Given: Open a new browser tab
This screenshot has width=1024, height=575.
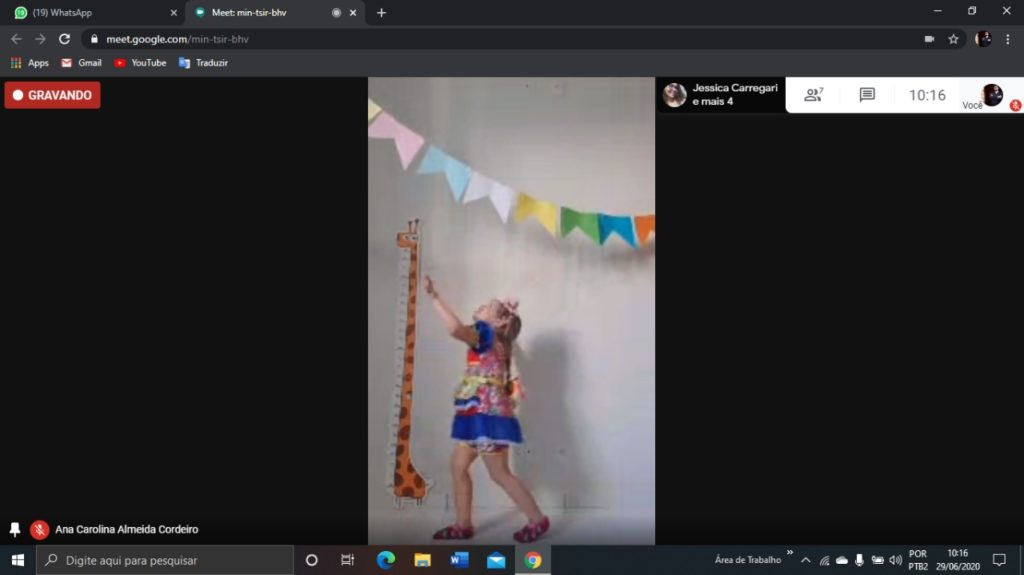Looking at the screenshot, I should tap(381, 12).
